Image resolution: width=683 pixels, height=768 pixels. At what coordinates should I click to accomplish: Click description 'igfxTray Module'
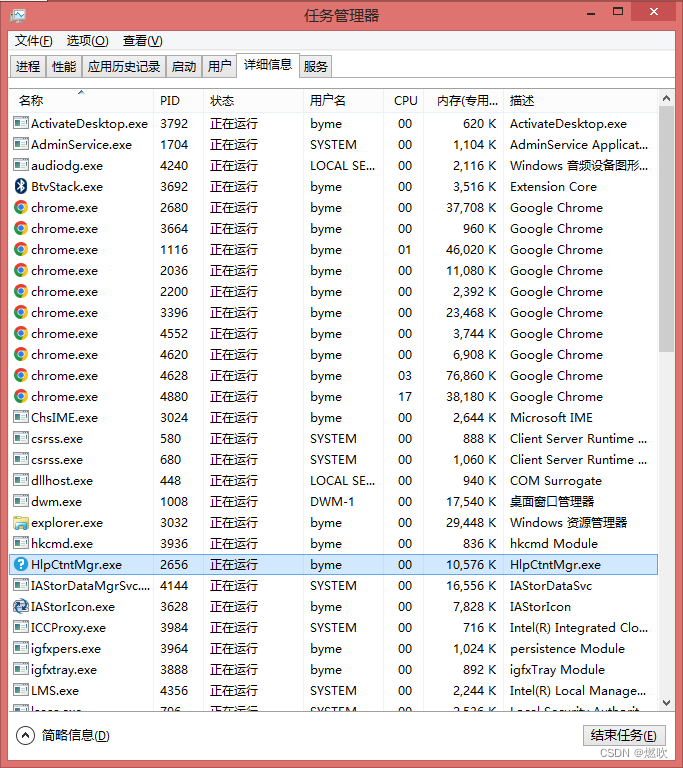557,670
